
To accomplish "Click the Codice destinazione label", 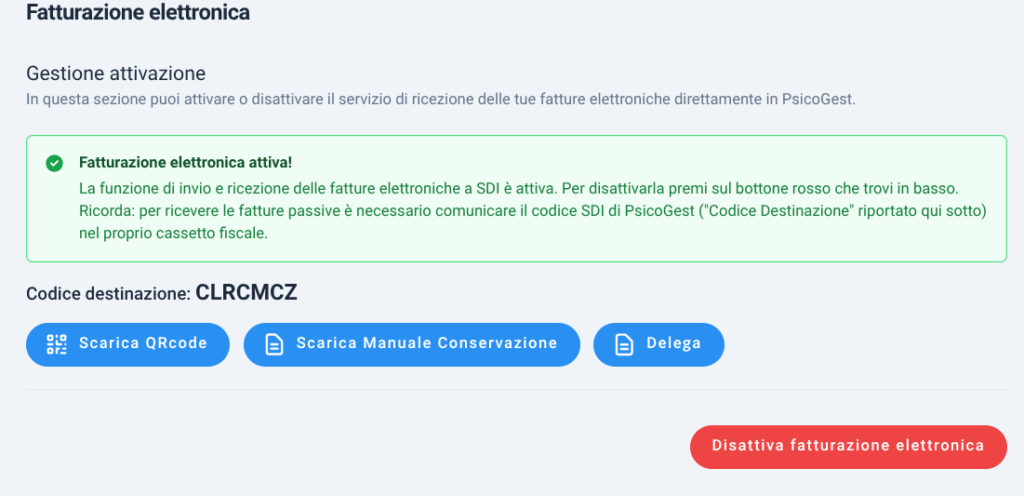I will [108, 294].
